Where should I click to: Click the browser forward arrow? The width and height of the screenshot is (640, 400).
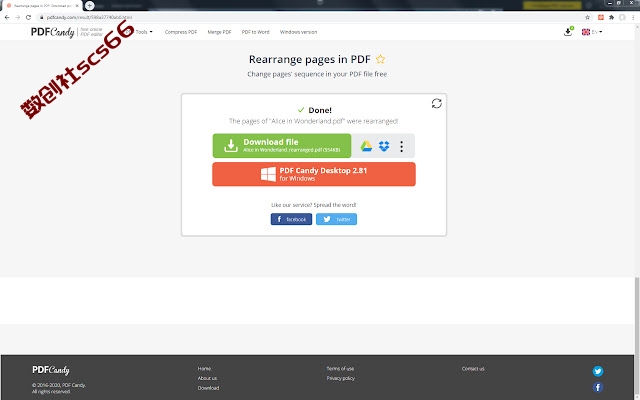tap(18, 17)
